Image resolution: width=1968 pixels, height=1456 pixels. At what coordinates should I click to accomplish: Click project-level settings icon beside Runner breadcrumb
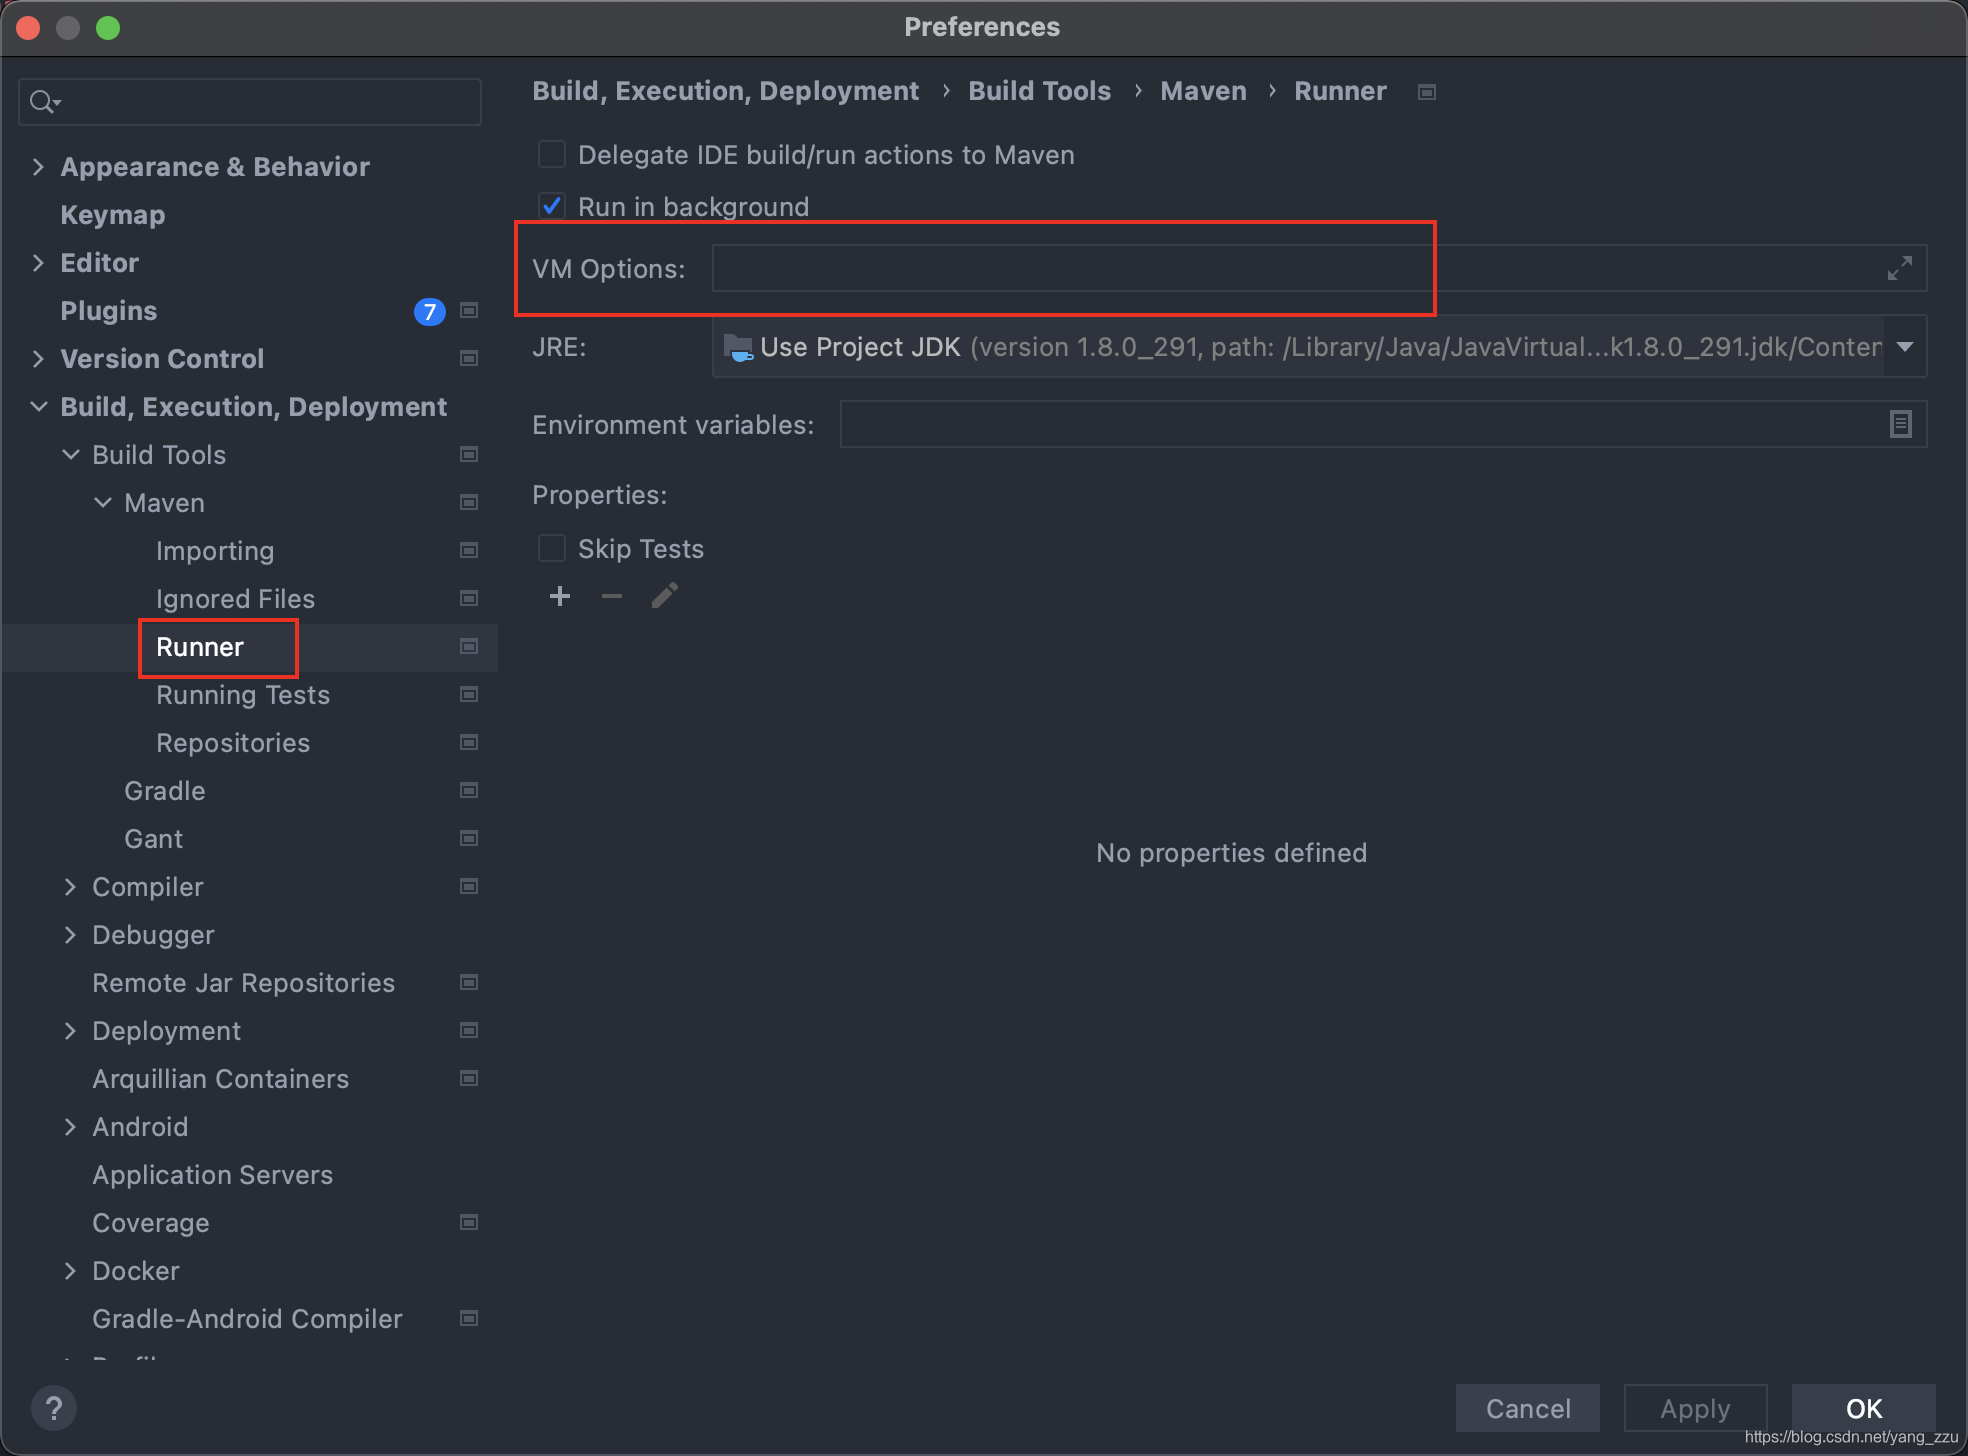pyautogui.click(x=1427, y=92)
